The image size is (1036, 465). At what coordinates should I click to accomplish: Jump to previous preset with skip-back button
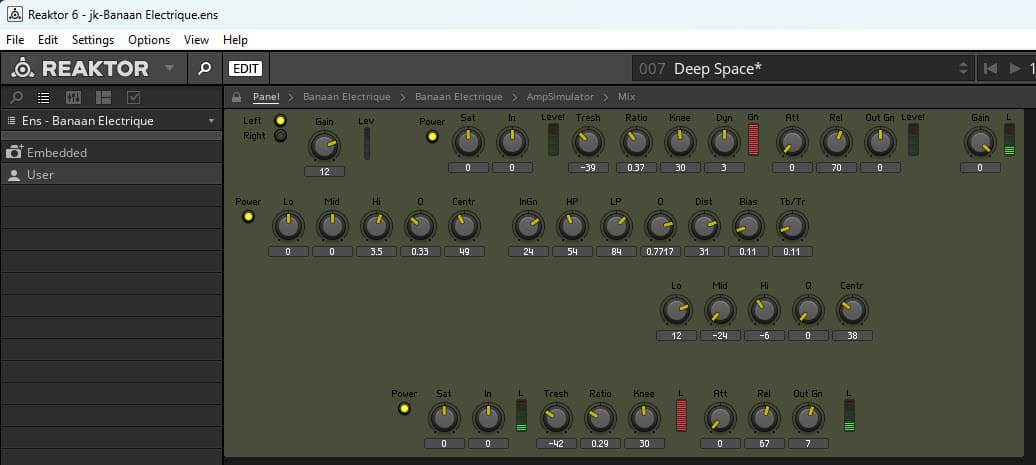click(x=990, y=69)
